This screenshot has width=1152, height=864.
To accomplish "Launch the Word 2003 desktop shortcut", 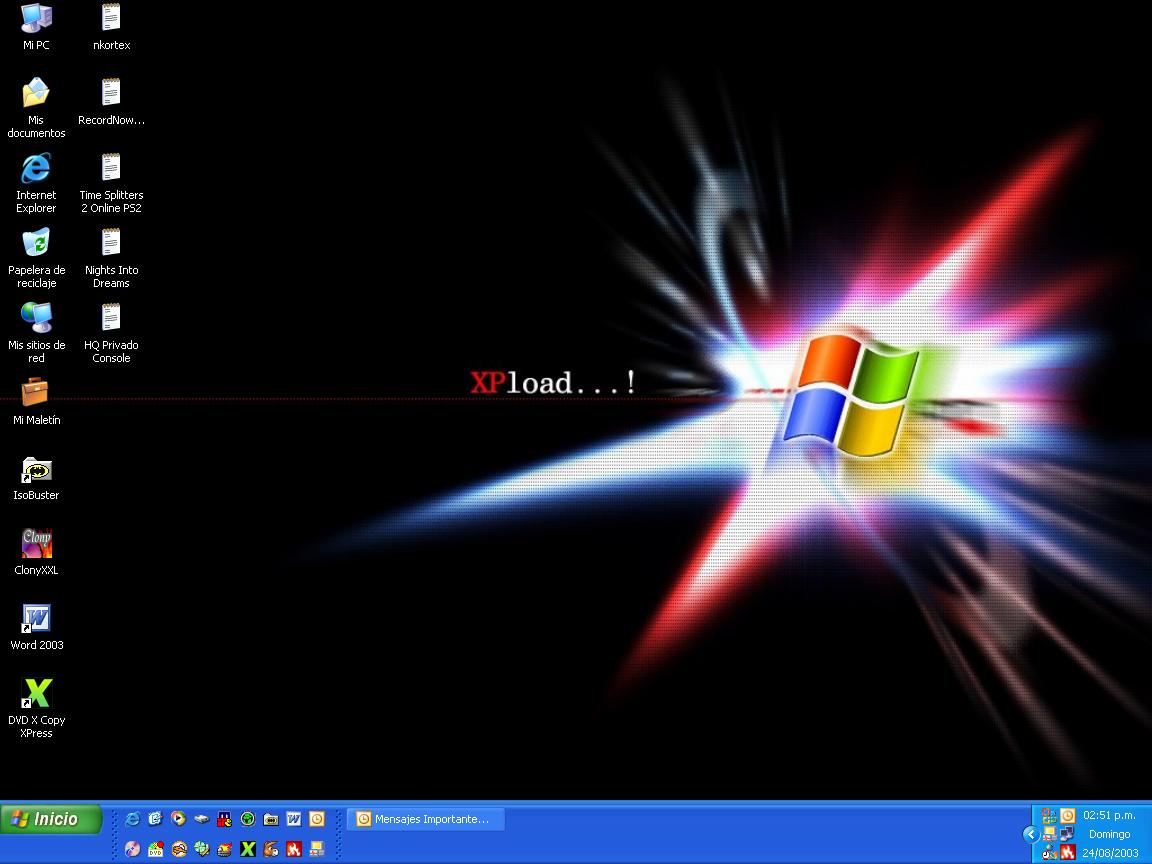I will pyautogui.click(x=36, y=619).
